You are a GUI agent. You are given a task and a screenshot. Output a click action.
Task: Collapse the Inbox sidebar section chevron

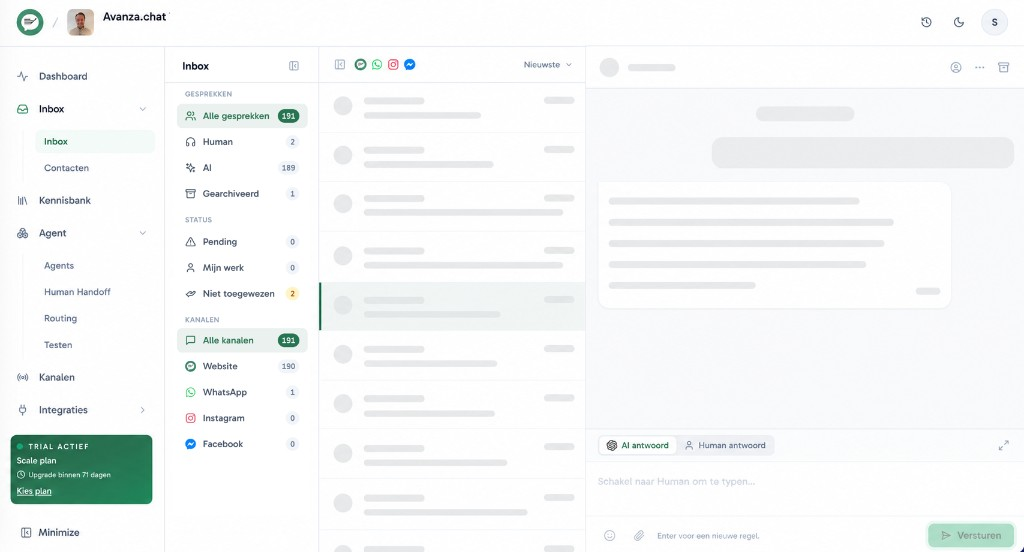pyautogui.click(x=142, y=109)
